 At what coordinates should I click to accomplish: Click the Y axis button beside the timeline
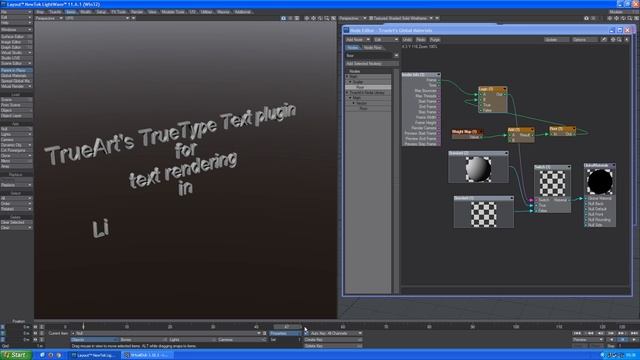(2, 333)
